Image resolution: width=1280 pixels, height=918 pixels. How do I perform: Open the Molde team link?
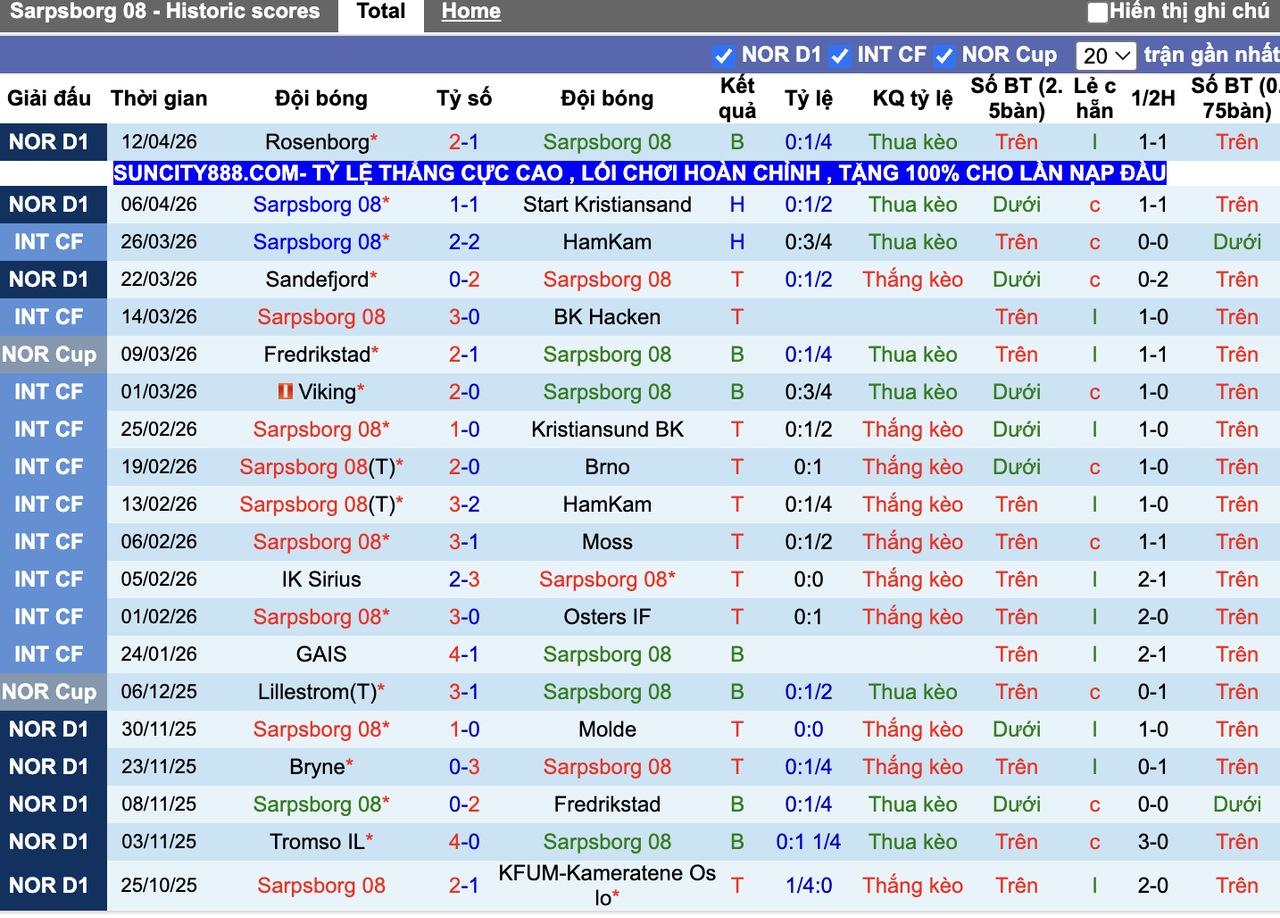point(607,730)
